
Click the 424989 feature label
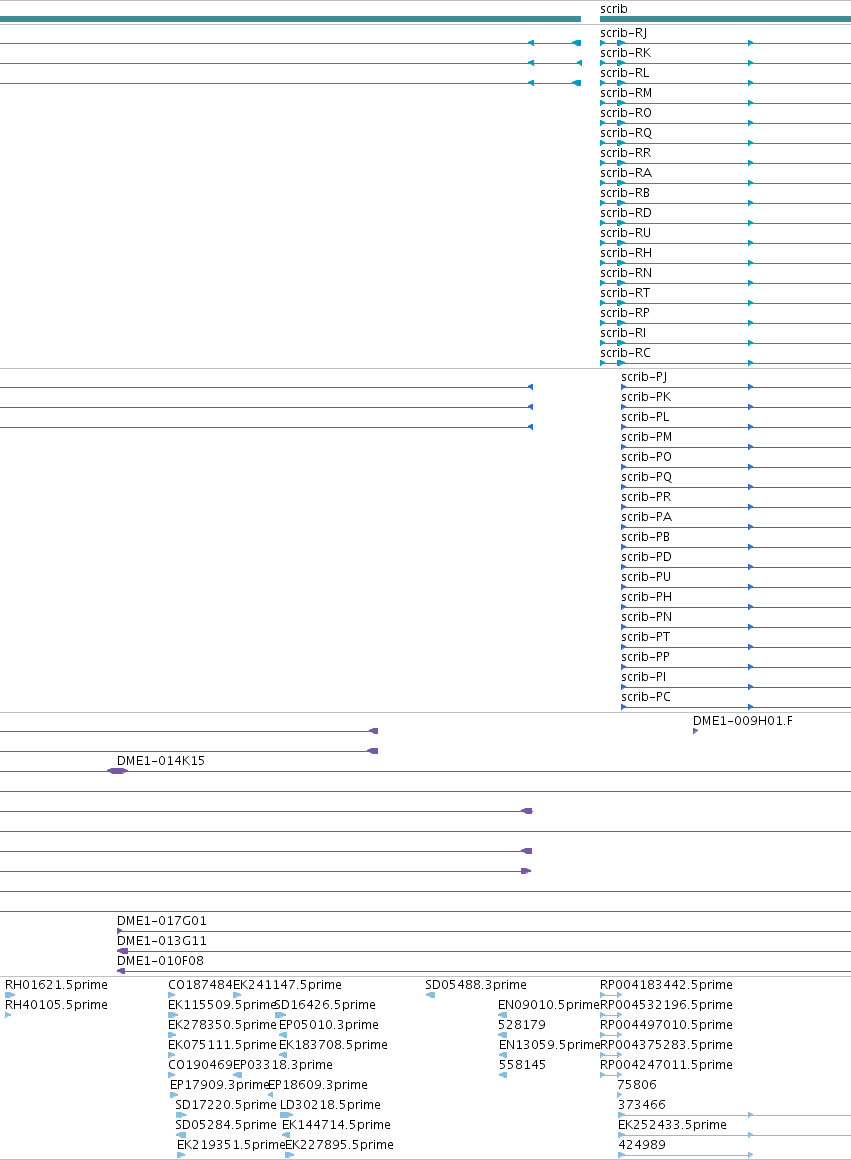pyautogui.click(x=642, y=1144)
